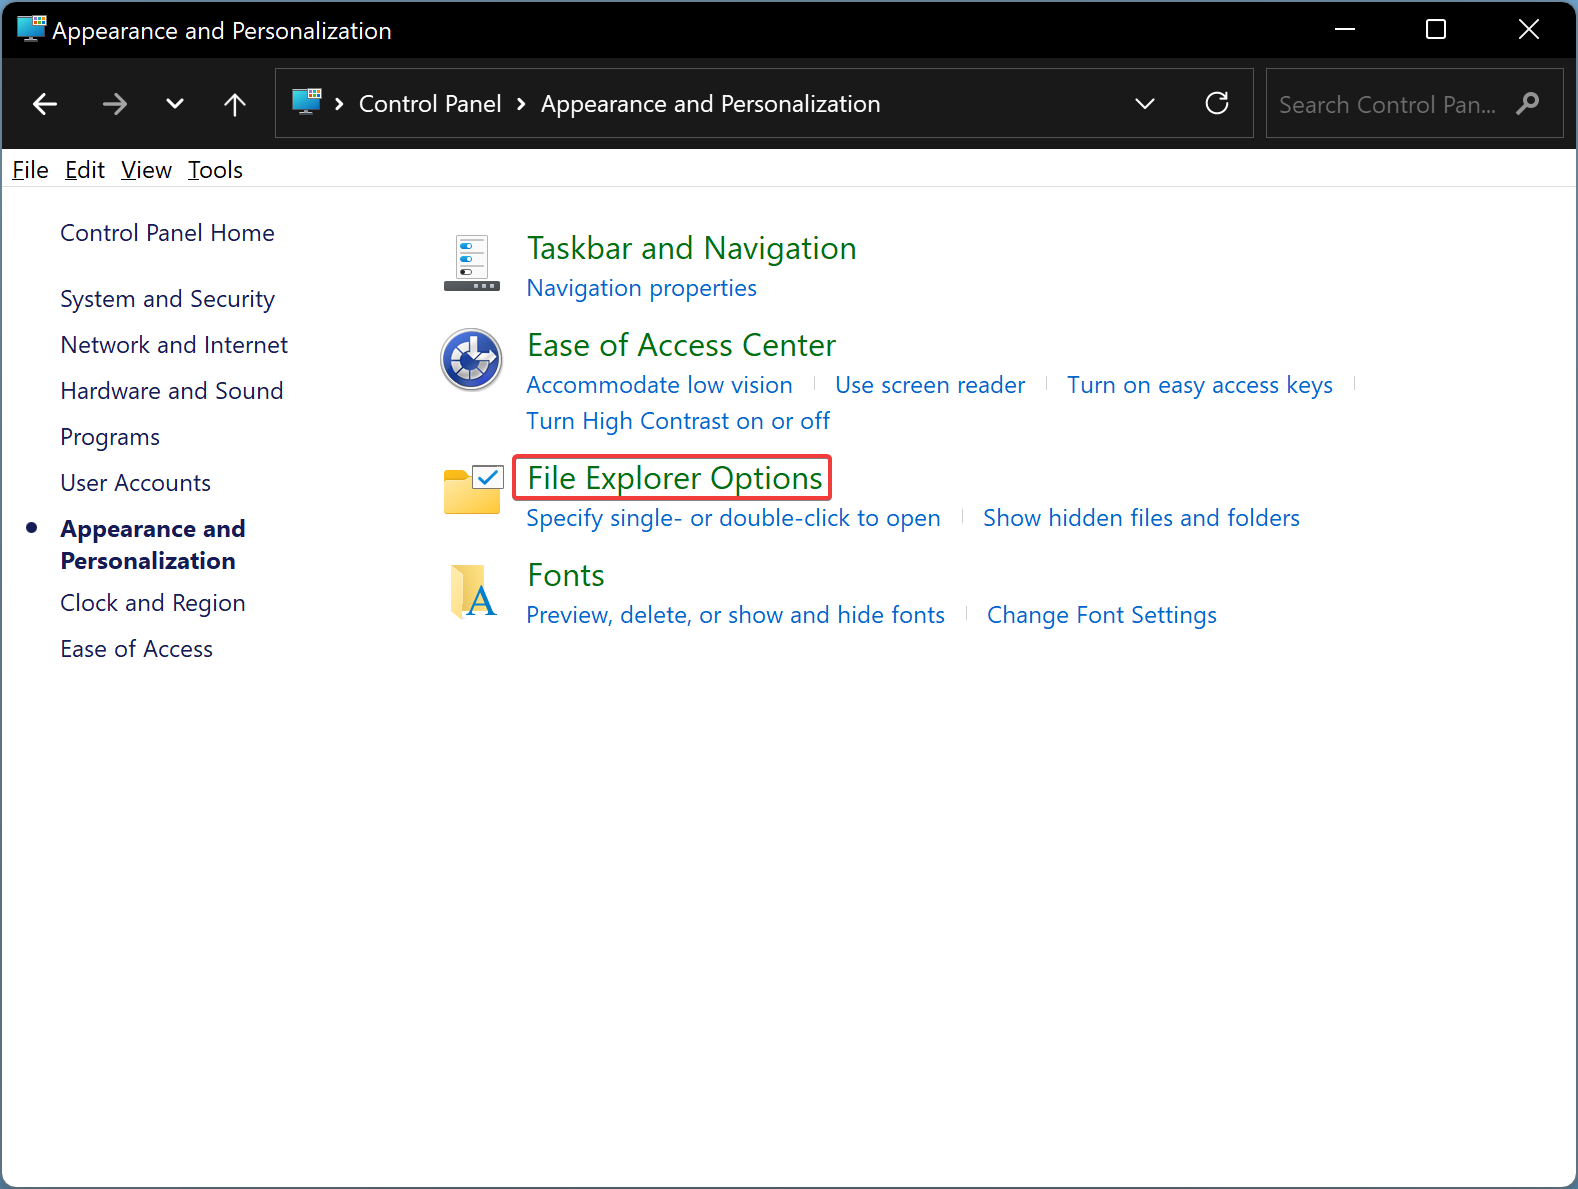This screenshot has width=1578, height=1189.
Task: Click the Fonts folder icon
Action: 473,591
